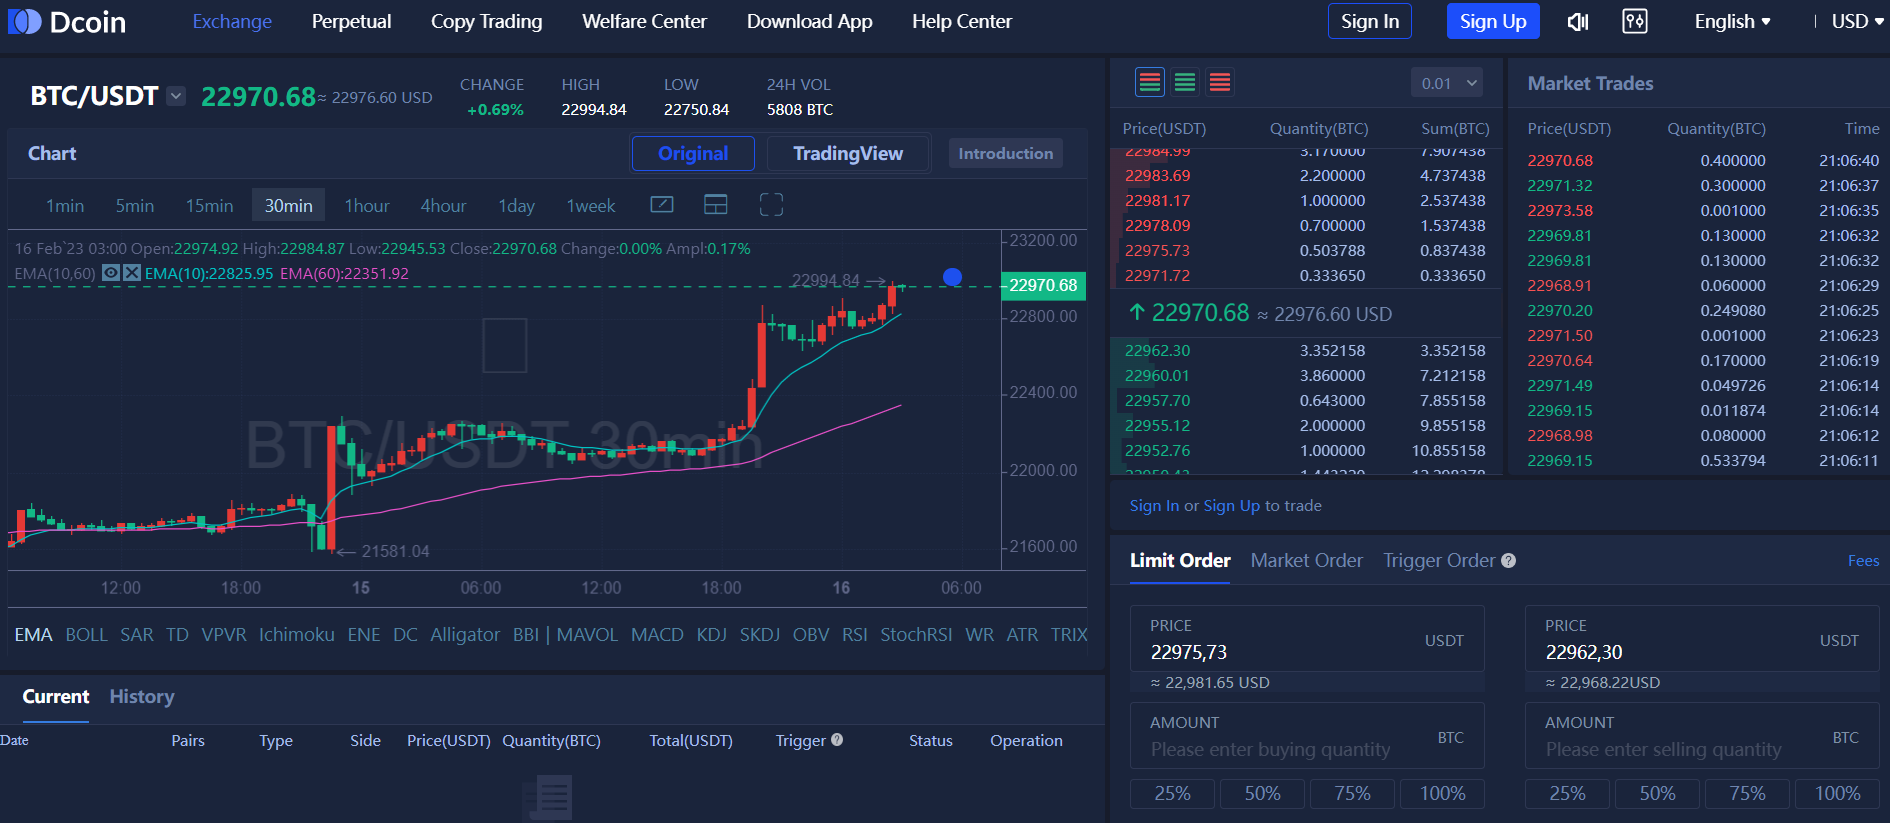Open chart Introduction button

(1005, 153)
